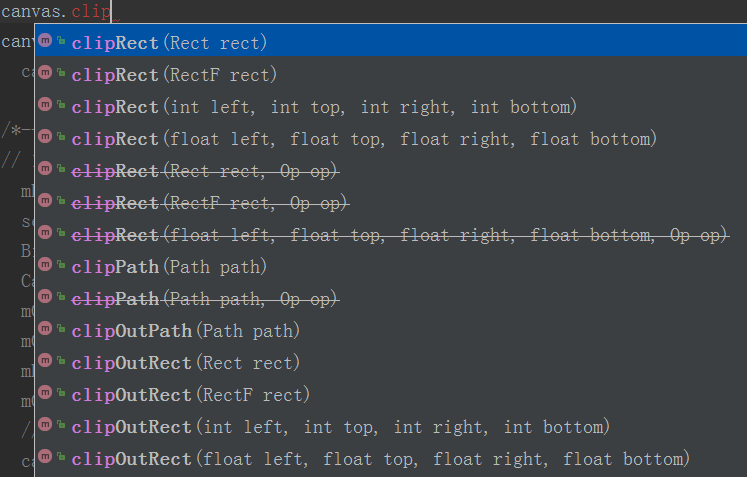The image size is (747, 477).
Task: Select clipOutRect(RectF rect) suggestion
Action: click(x=391, y=395)
